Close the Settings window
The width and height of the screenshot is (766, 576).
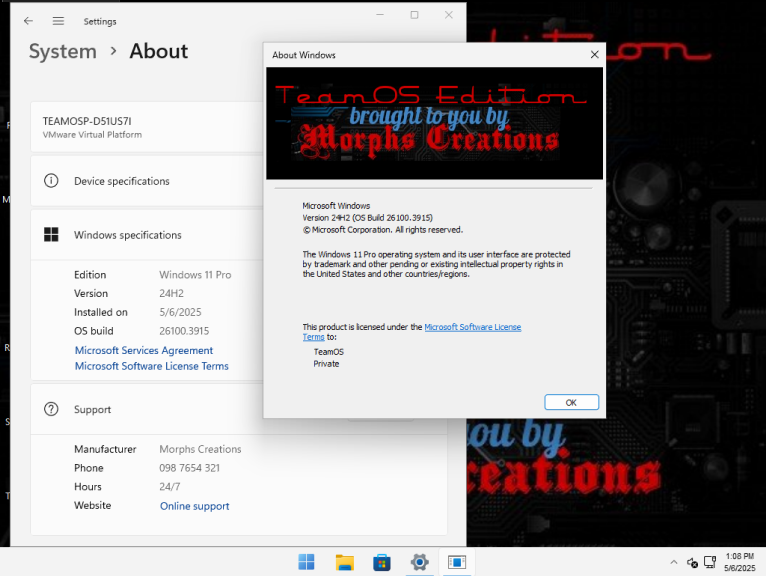click(448, 15)
